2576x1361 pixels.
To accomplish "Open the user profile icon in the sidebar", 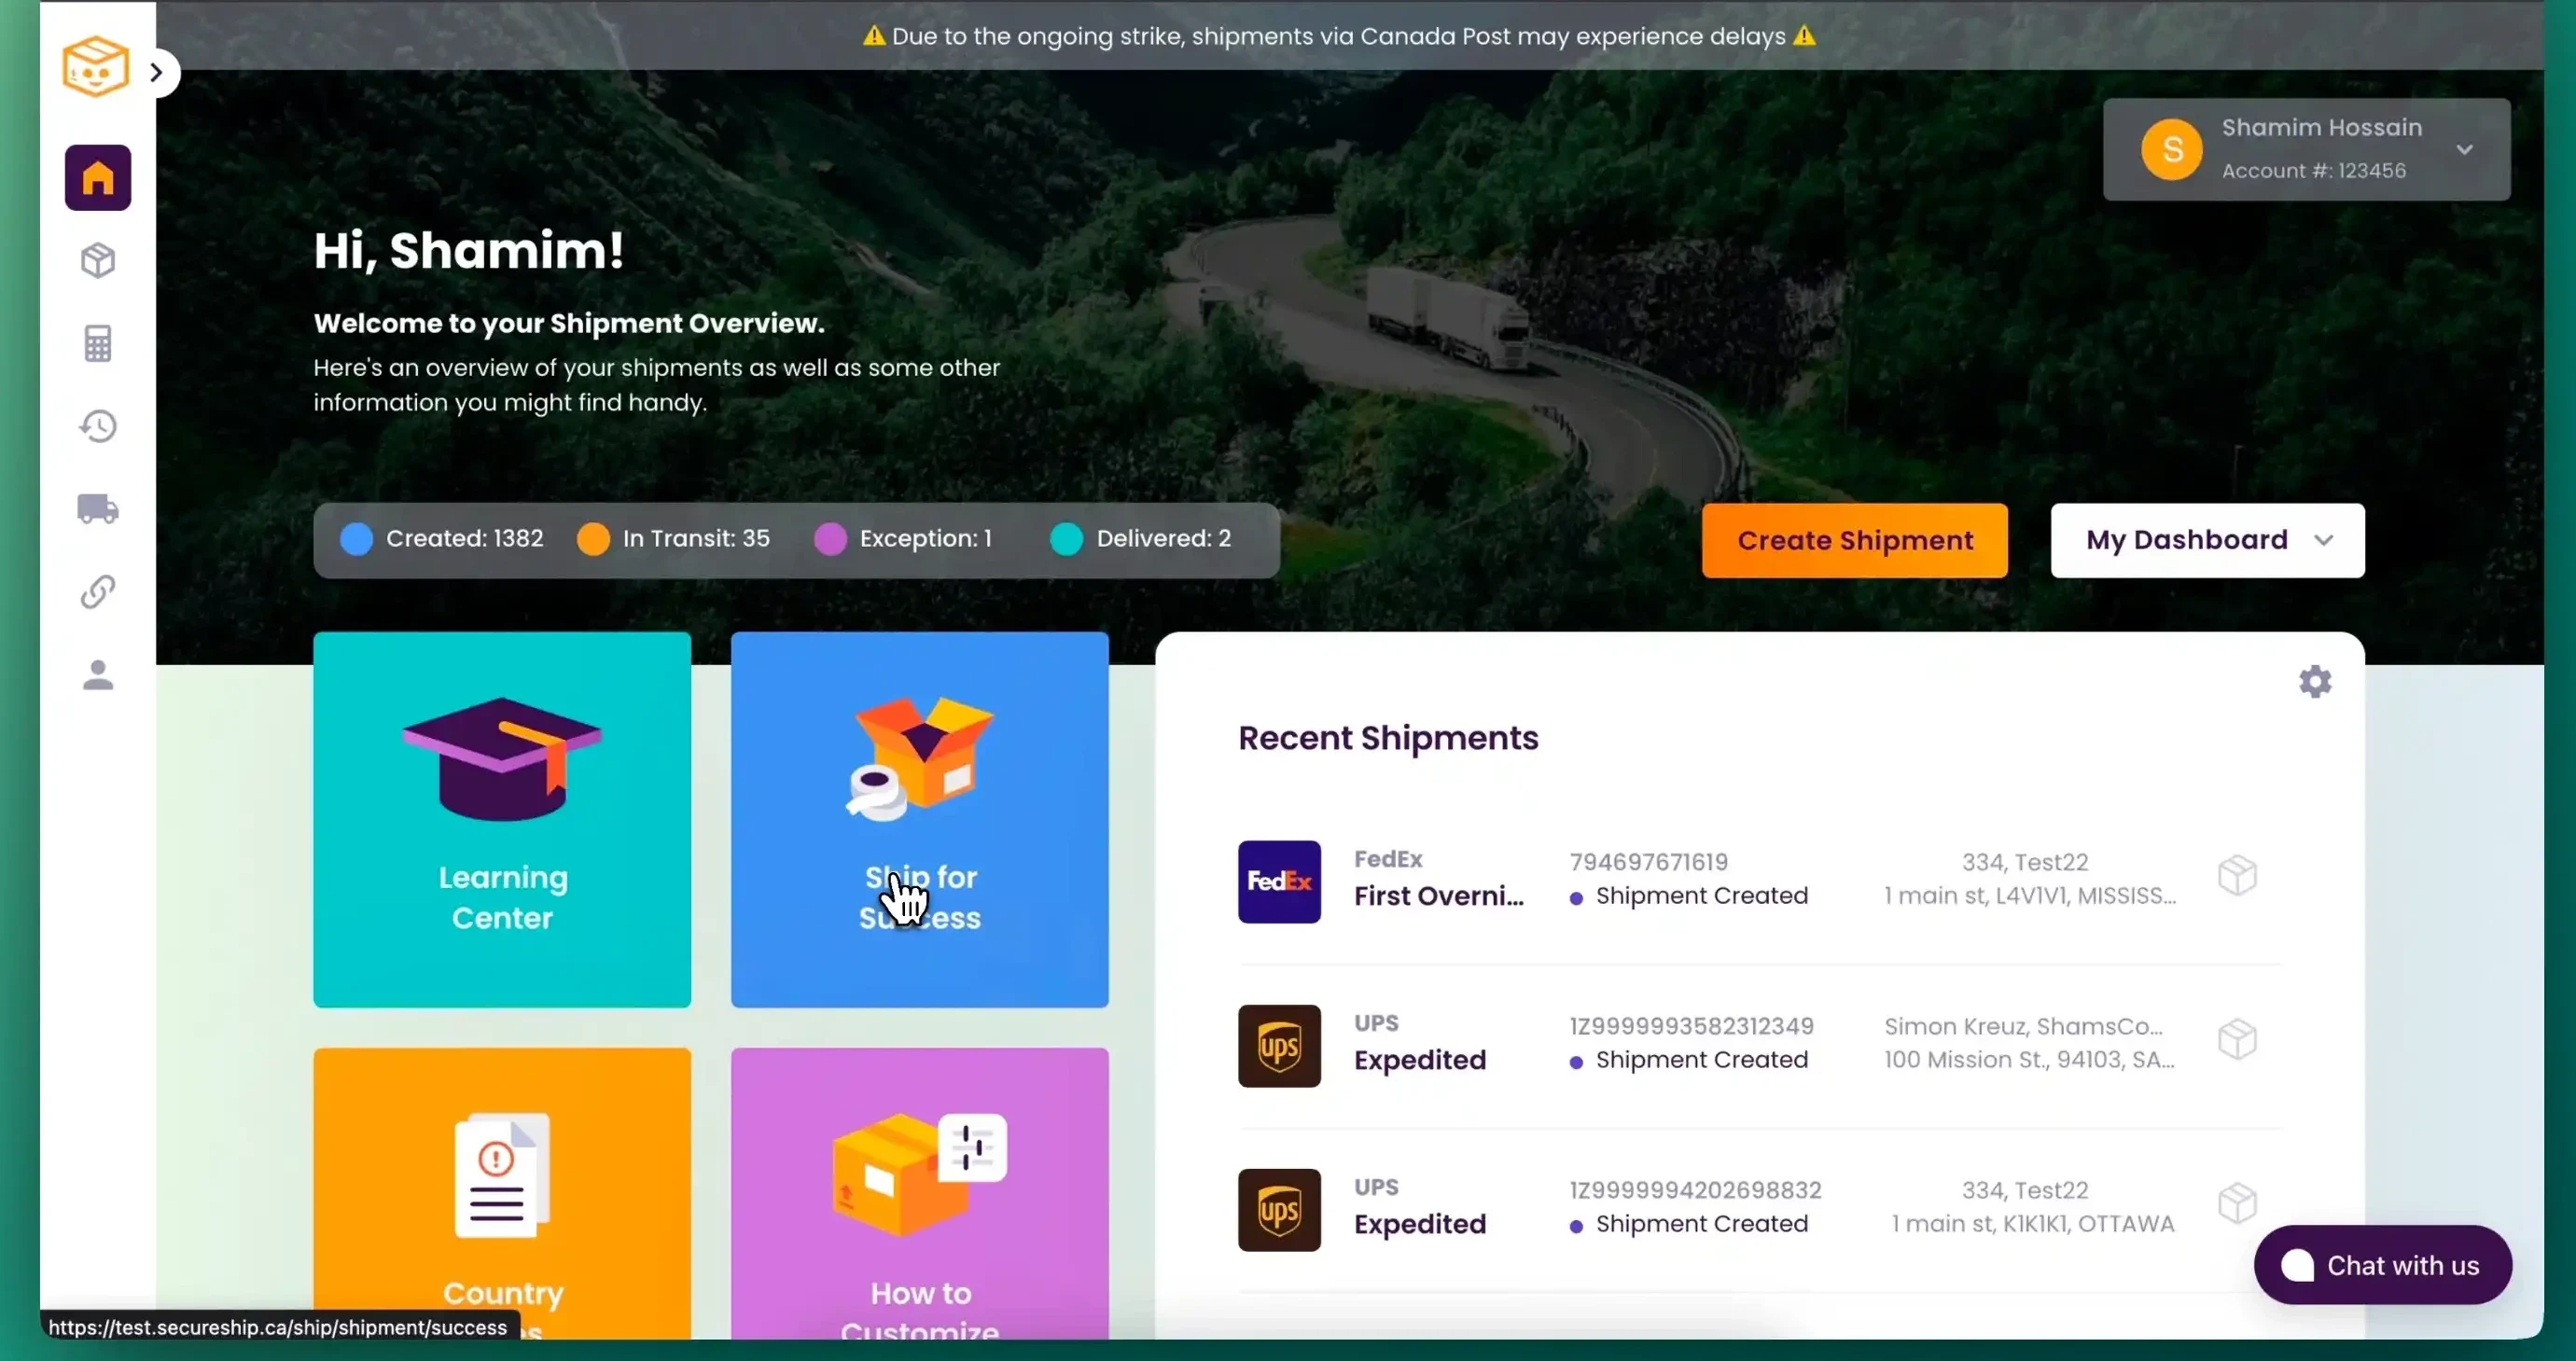I will (x=97, y=675).
